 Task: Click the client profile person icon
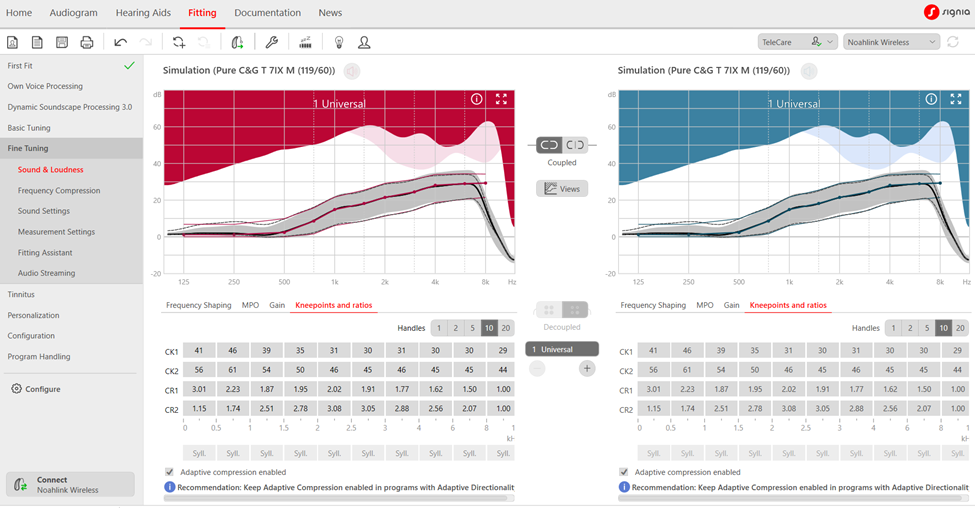point(364,42)
